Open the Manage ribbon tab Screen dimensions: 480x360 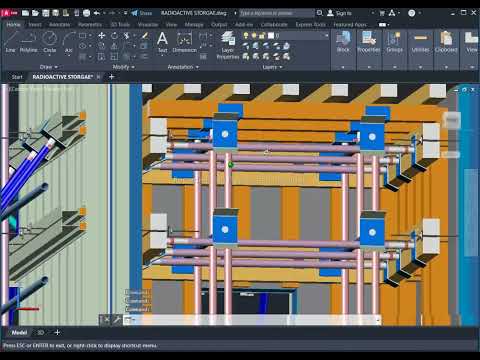pos(194,25)
